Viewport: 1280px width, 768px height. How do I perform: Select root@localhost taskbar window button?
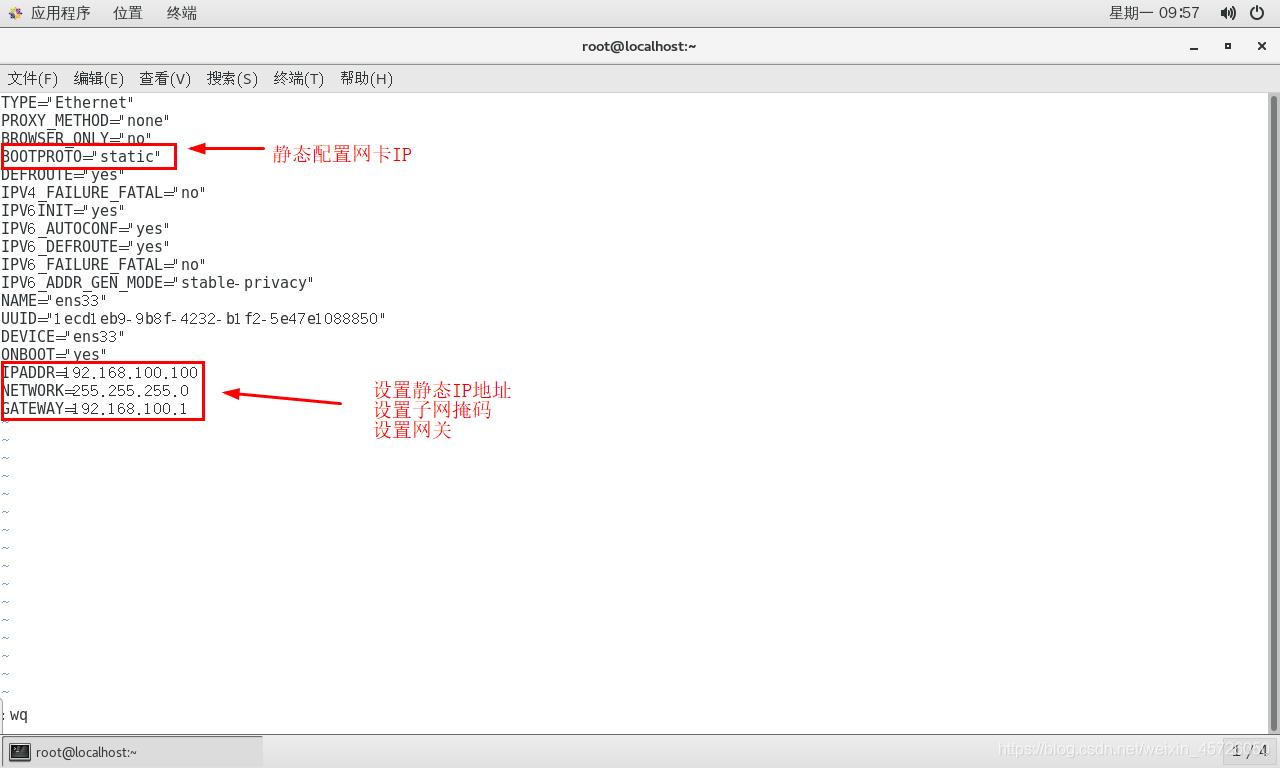(x=133, y=752)
